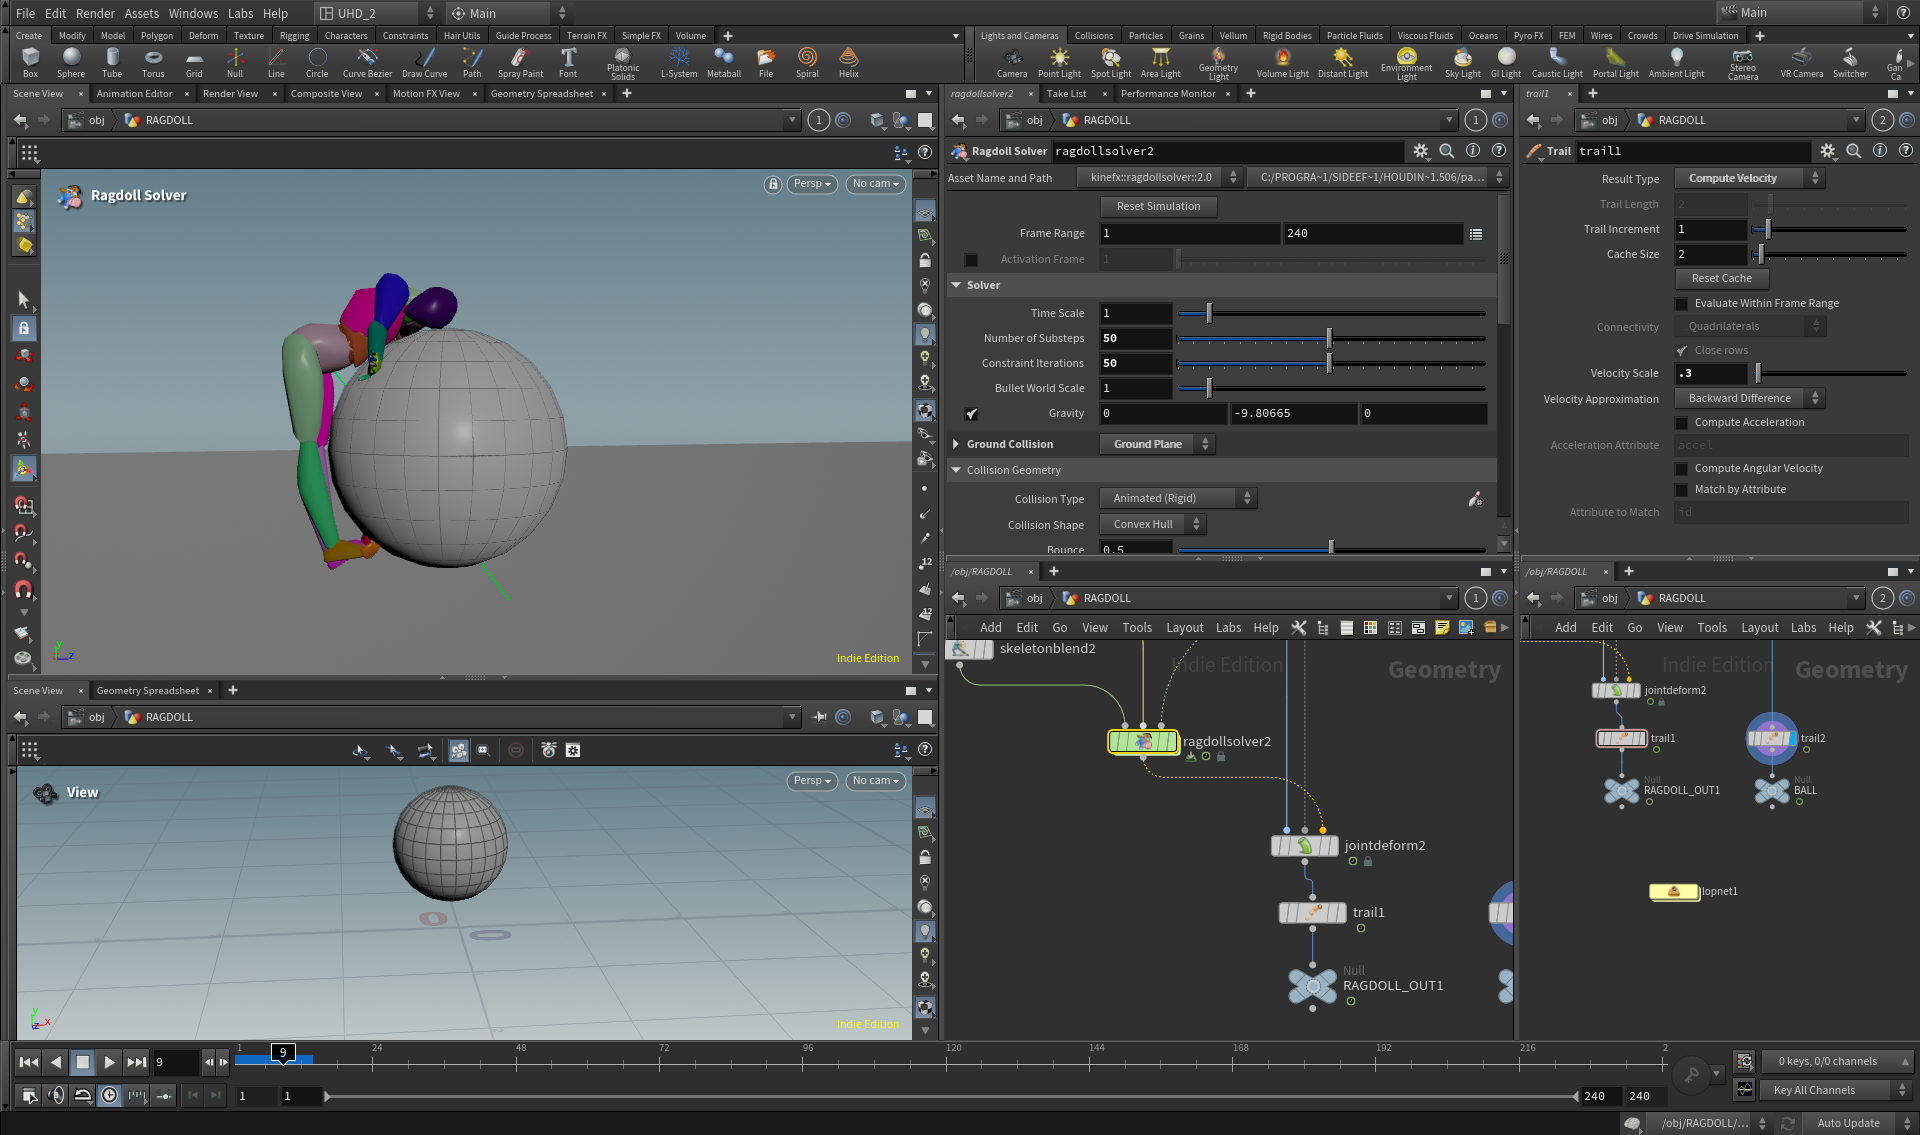
Task: Create a Distant Light
Action: 1343,62
